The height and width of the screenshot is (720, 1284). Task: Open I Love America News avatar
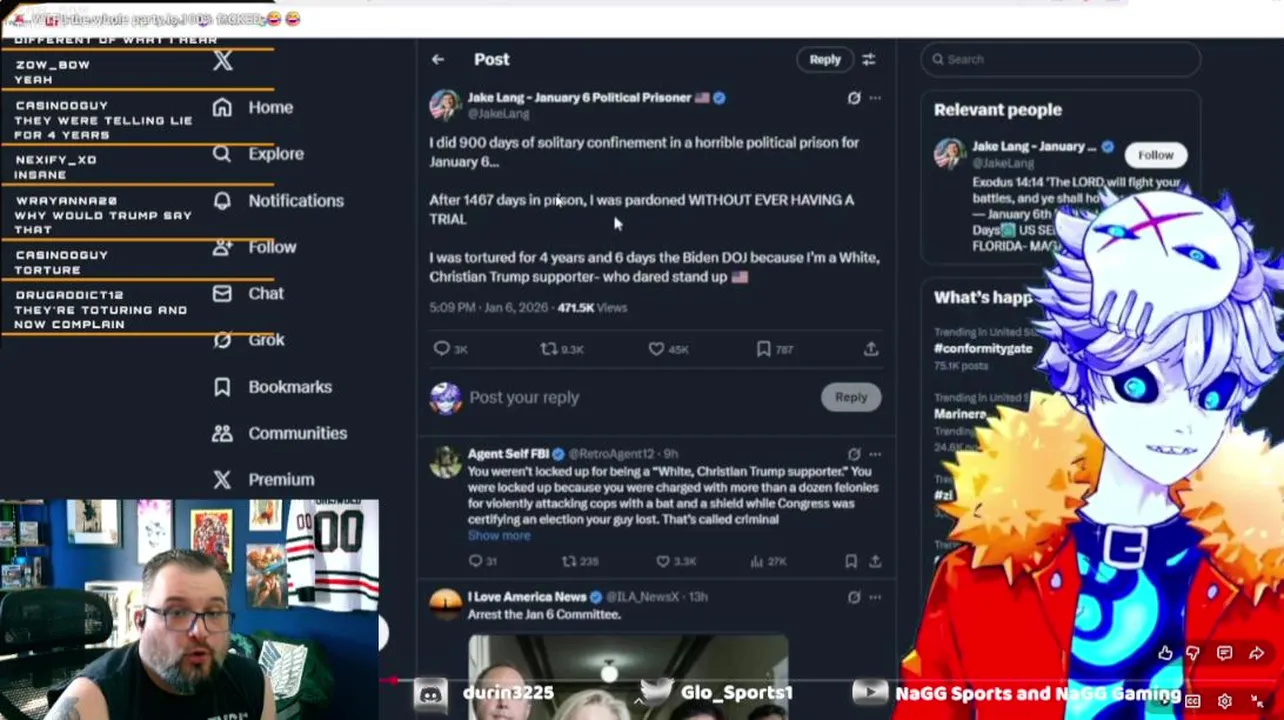pos(445,605)
